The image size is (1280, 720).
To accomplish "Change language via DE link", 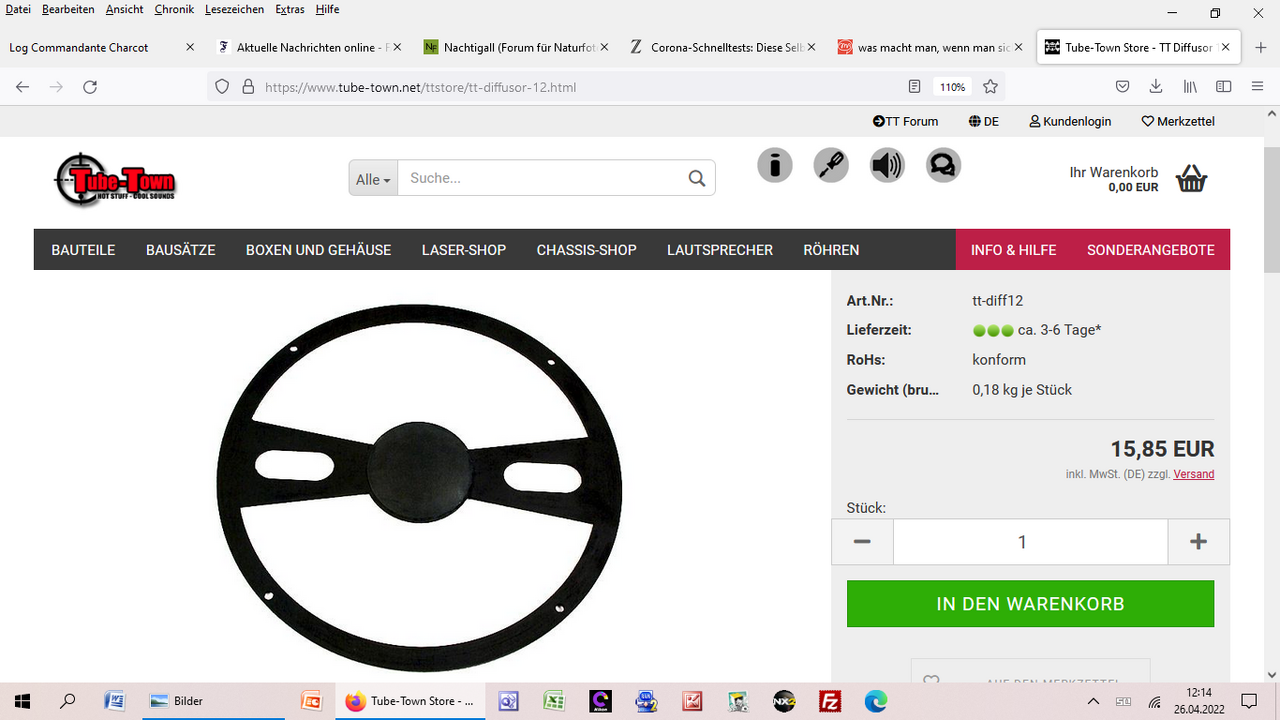I will [984, 121].
